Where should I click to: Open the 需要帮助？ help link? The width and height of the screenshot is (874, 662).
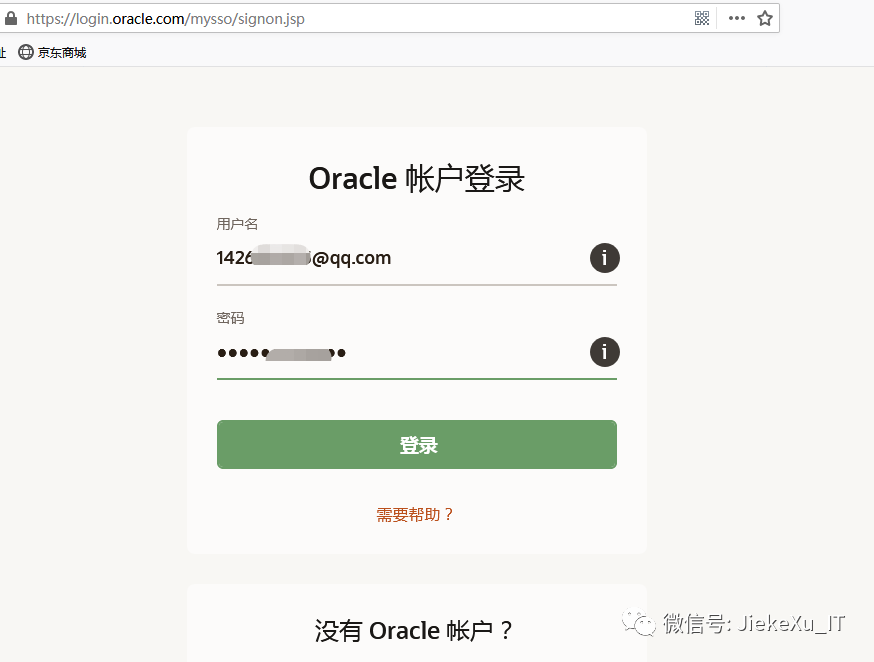click(x=415, y=514)
